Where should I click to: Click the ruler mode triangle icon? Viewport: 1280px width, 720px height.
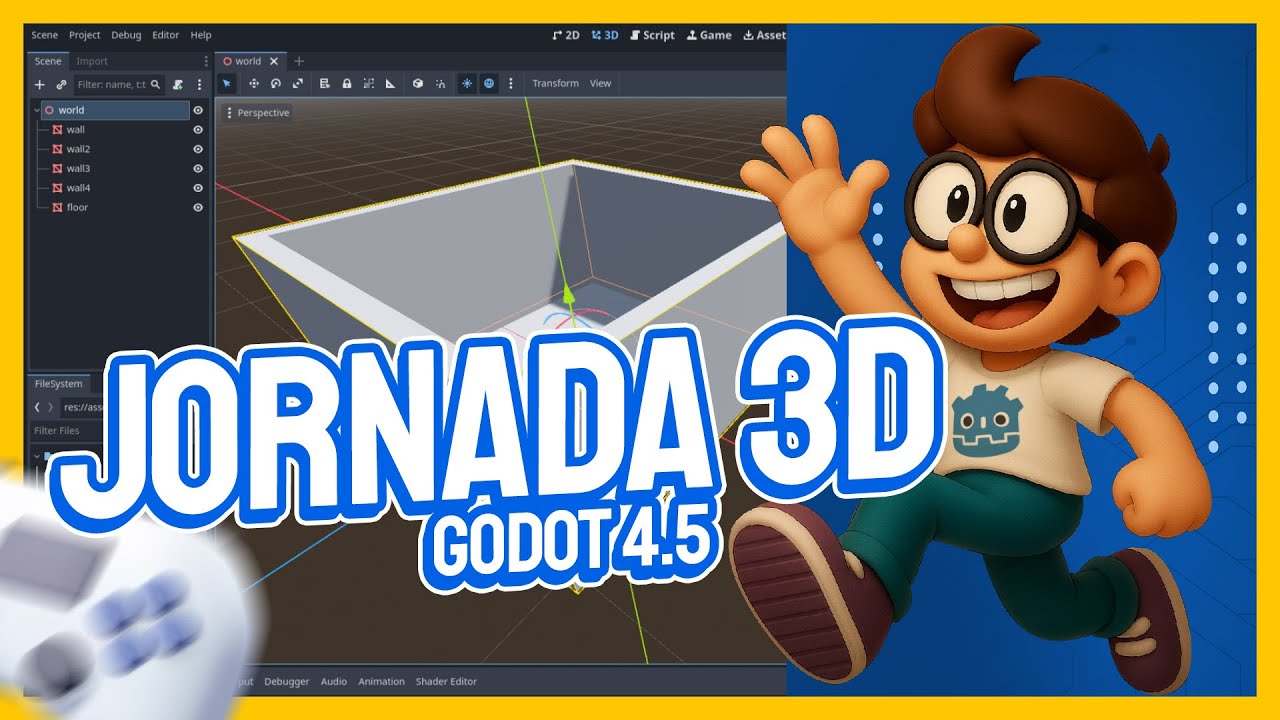coord(391,83)
